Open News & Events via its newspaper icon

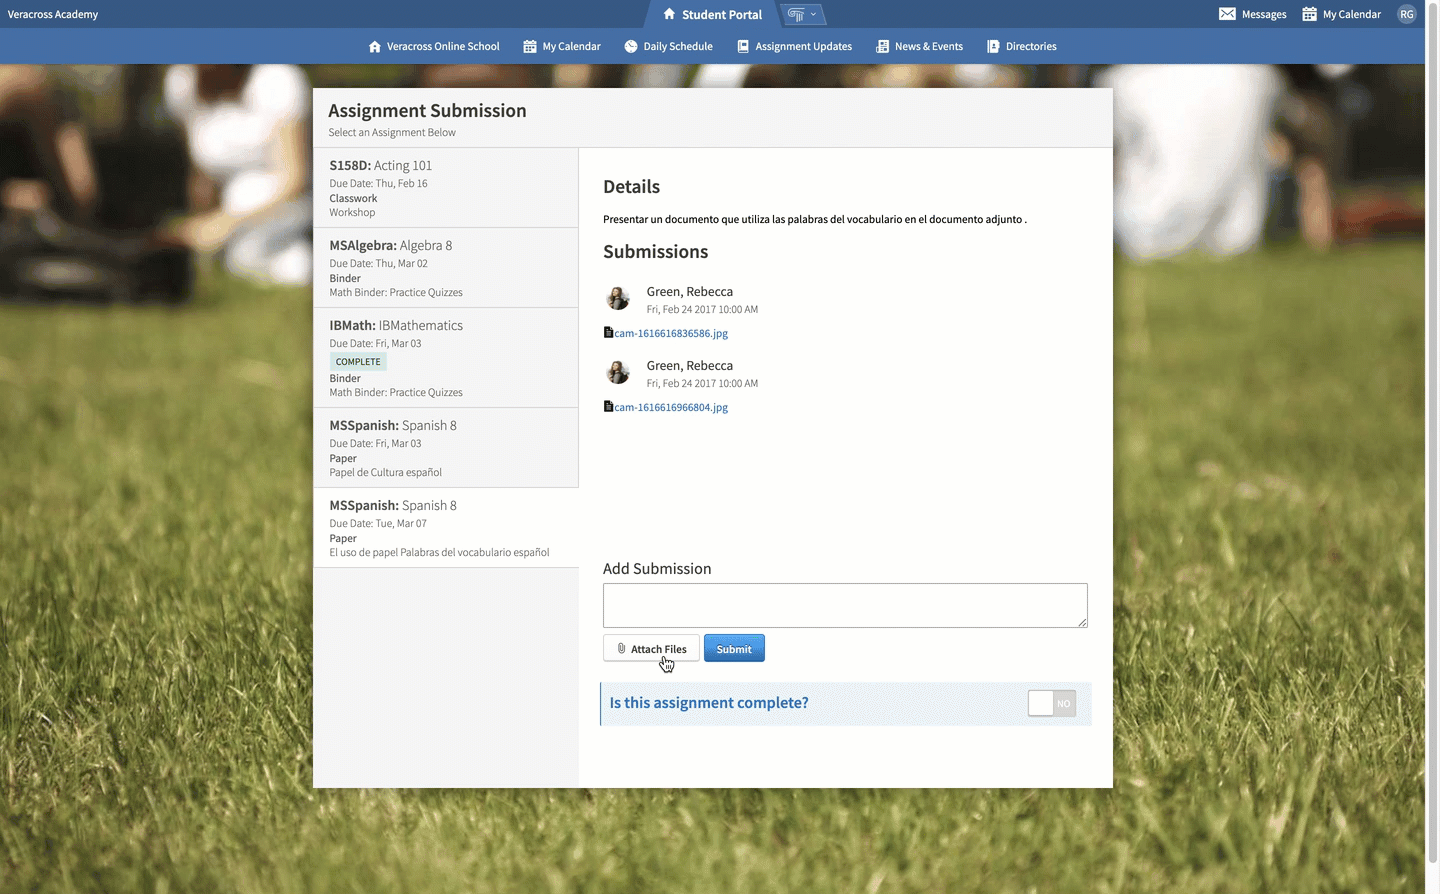coord(881,46)
